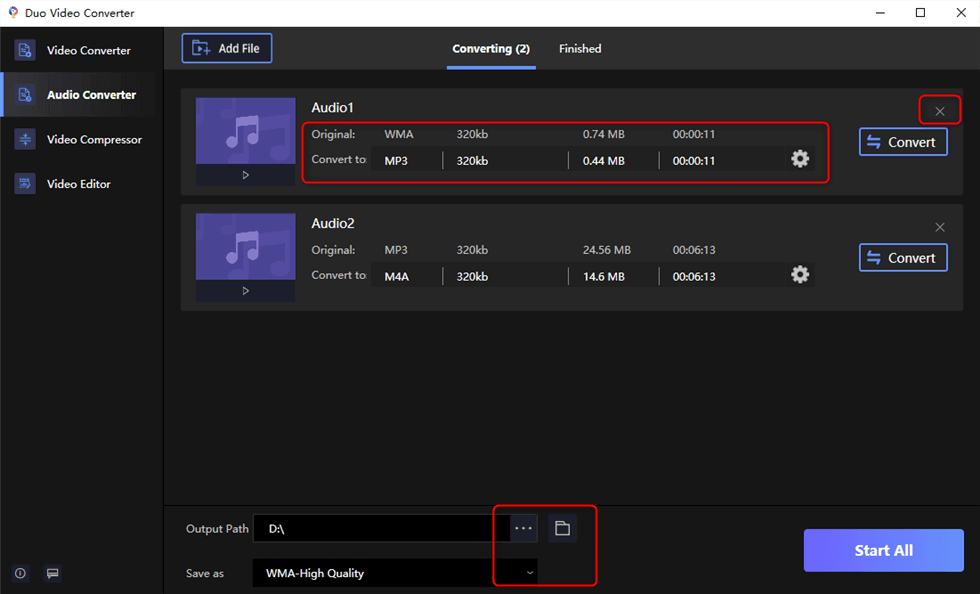Open the Video Compressor section
Screen dimensions: 980x594
point(81,139)
